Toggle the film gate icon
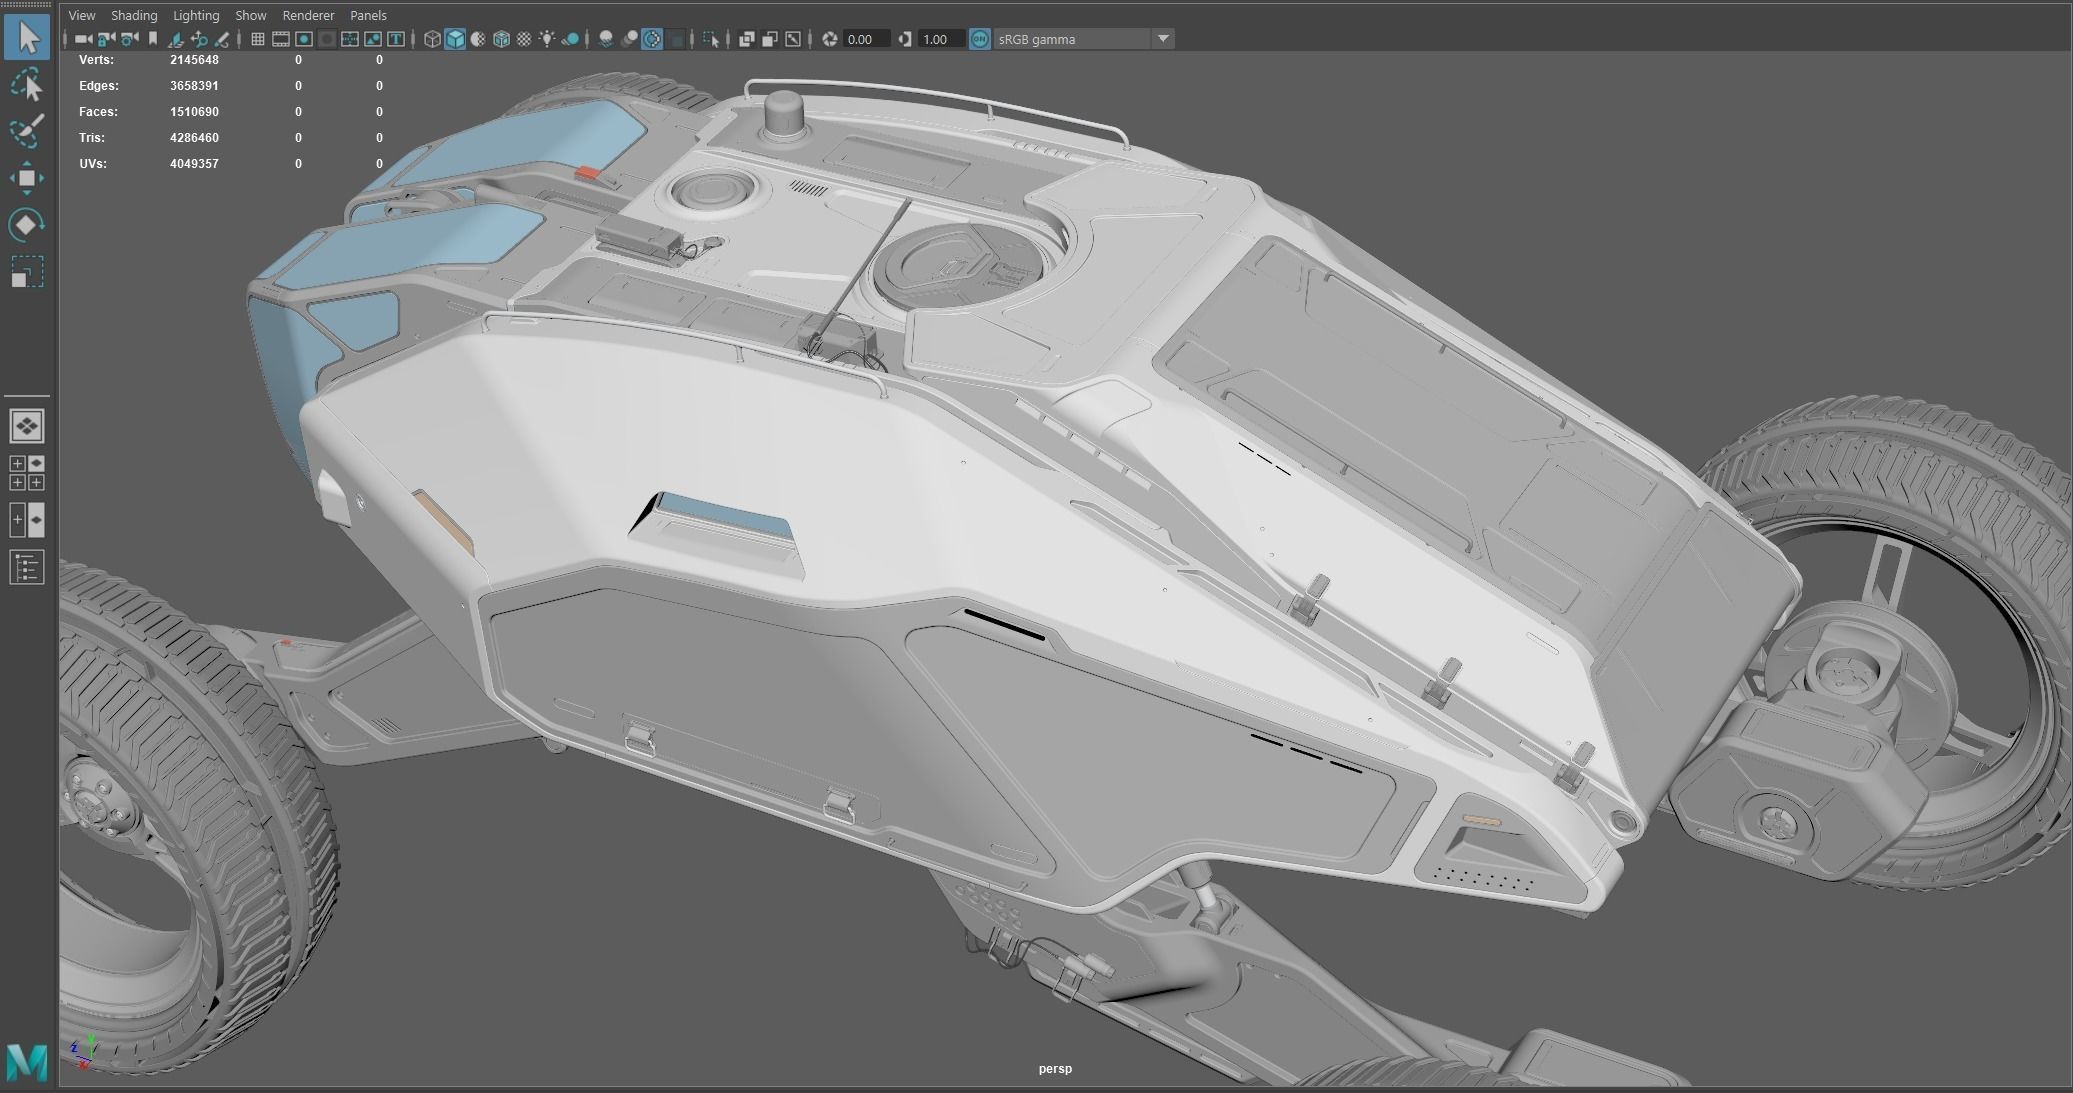 [x=281, y=39]
